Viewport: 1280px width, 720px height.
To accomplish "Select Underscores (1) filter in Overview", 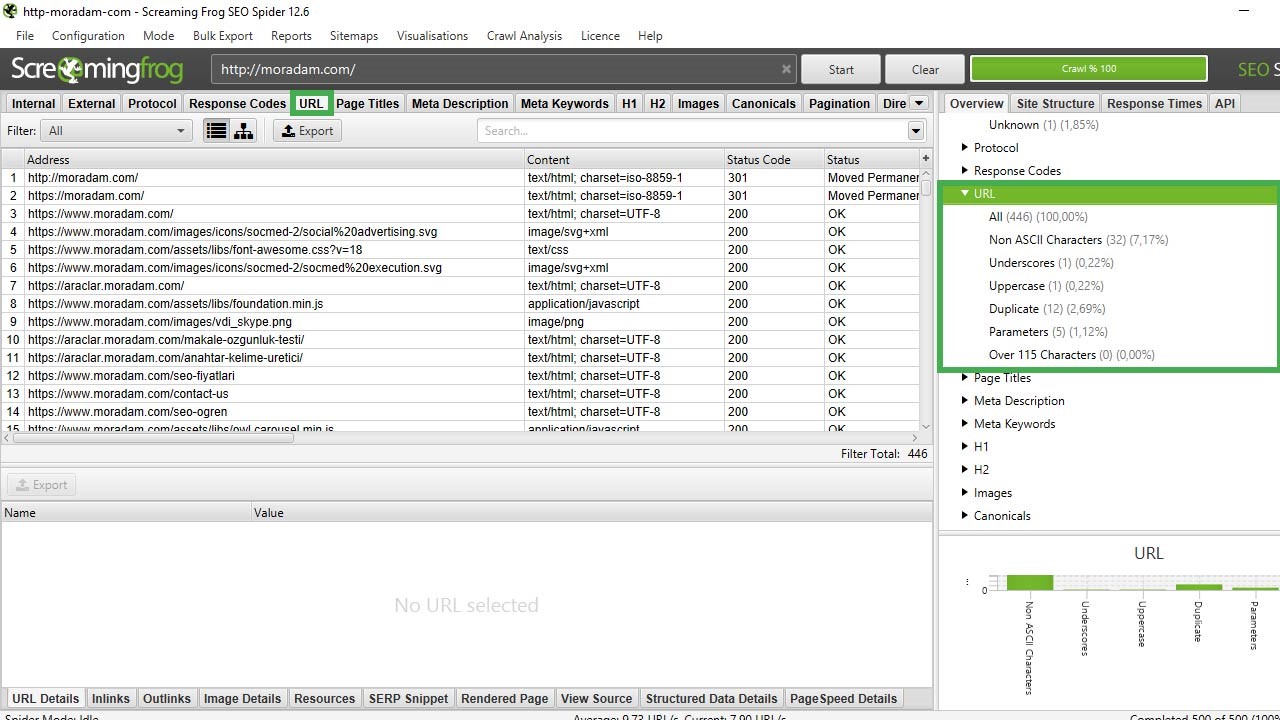I will pyautogui.click(x=1051, y=262).
